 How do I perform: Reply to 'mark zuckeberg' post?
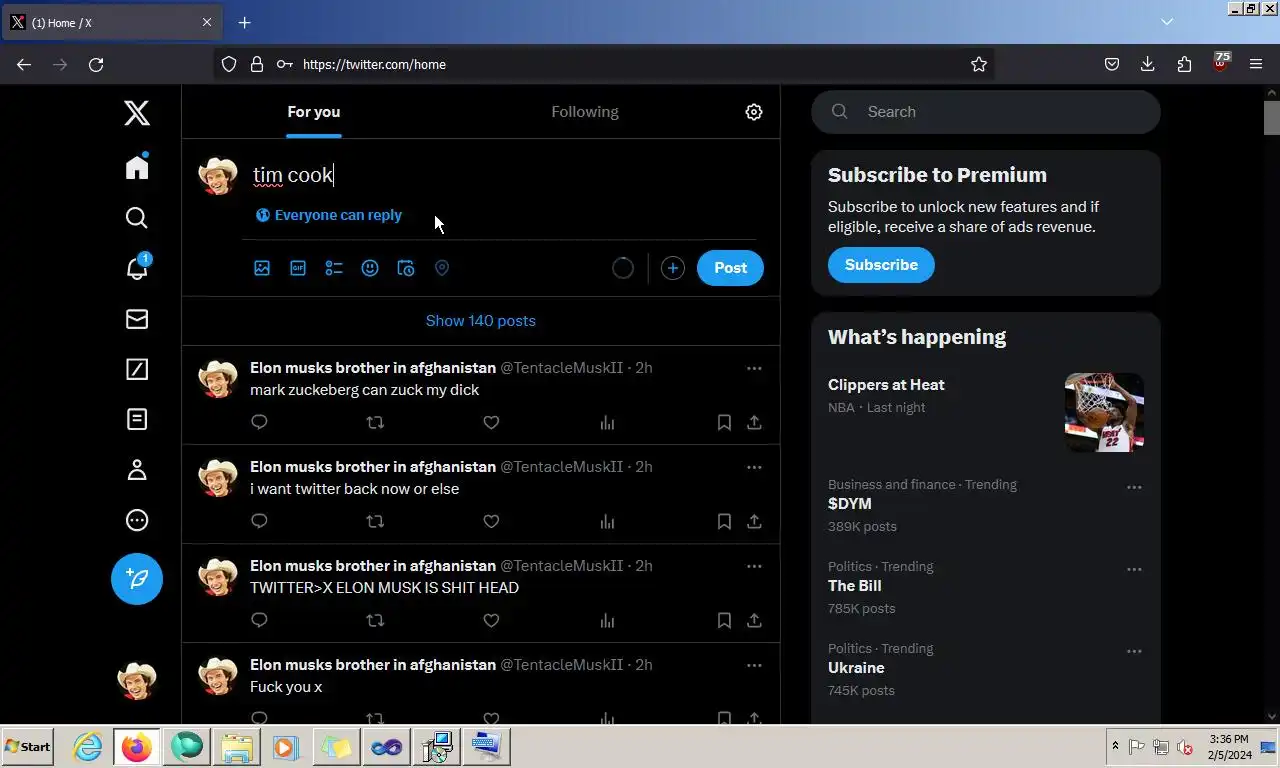tap(259, 422)
